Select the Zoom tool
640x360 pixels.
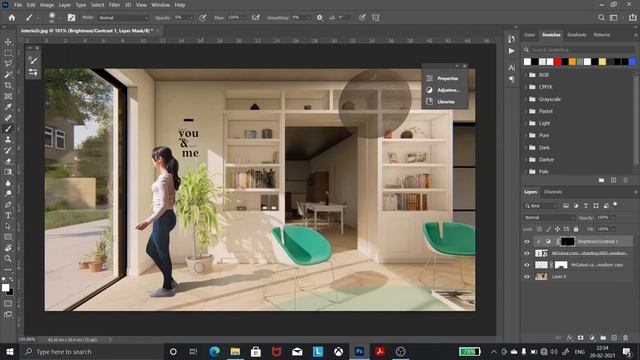click(x=8, y=258)
